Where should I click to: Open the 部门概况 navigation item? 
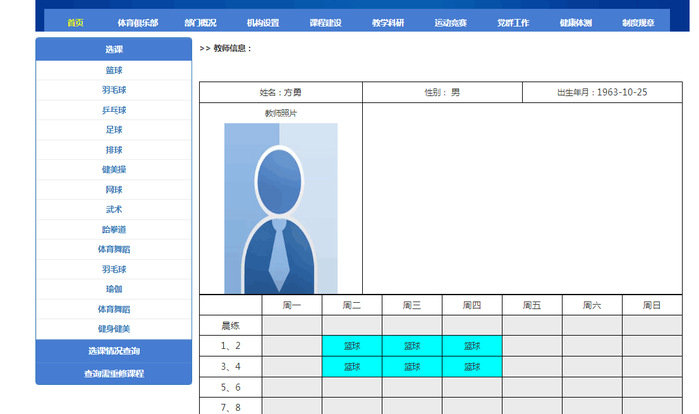(x=200, y=22)
